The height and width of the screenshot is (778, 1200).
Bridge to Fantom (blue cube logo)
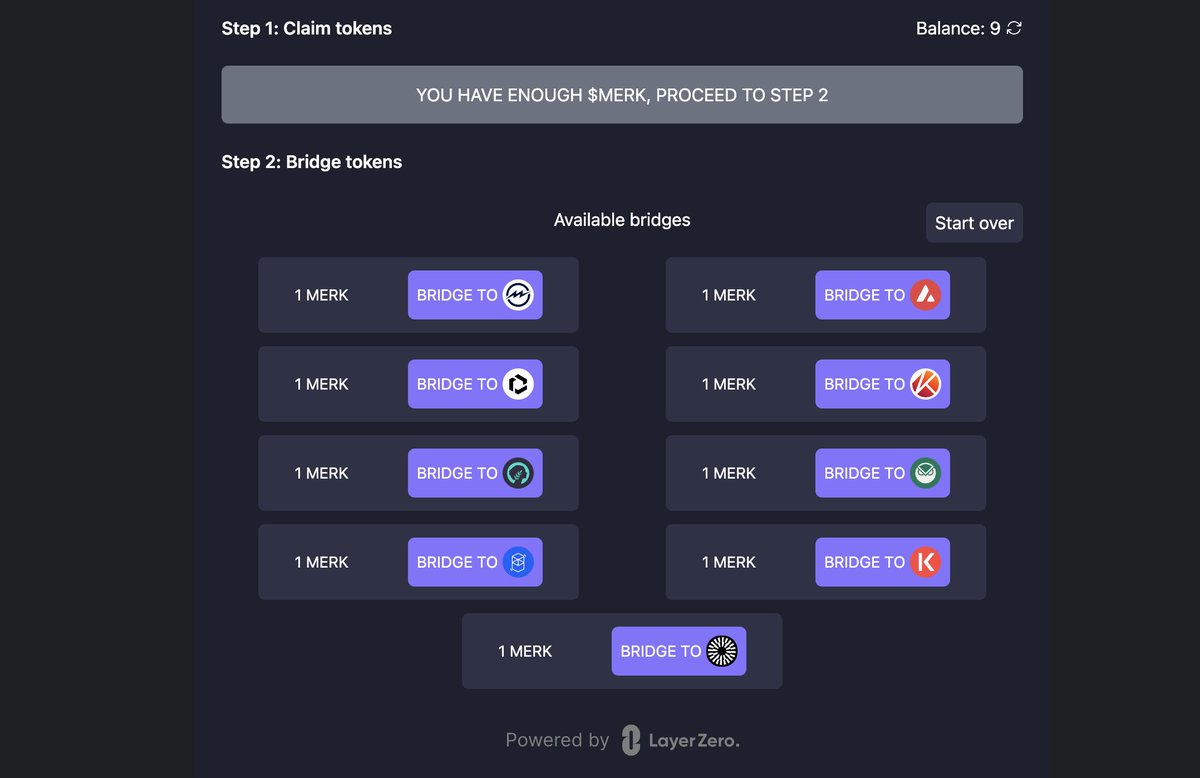pos(475,562)
